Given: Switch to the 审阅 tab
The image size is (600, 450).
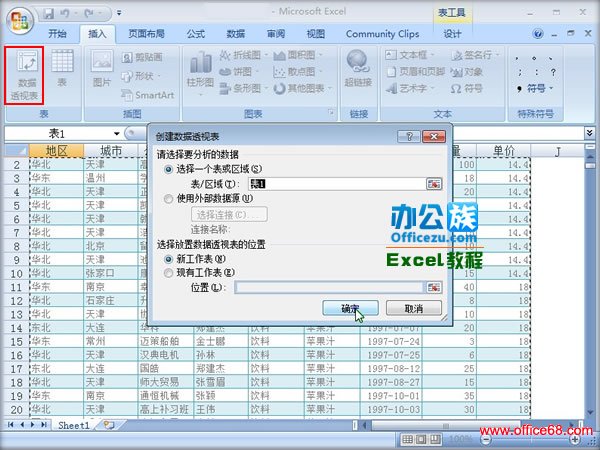Looking at the screenshot, I should coord(276,34).
